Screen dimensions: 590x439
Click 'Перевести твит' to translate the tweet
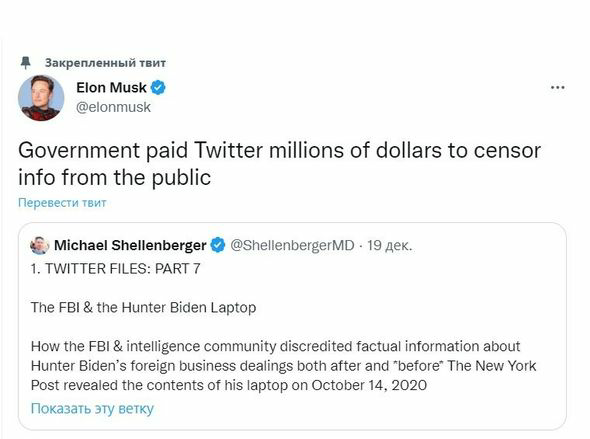(62, 203)
